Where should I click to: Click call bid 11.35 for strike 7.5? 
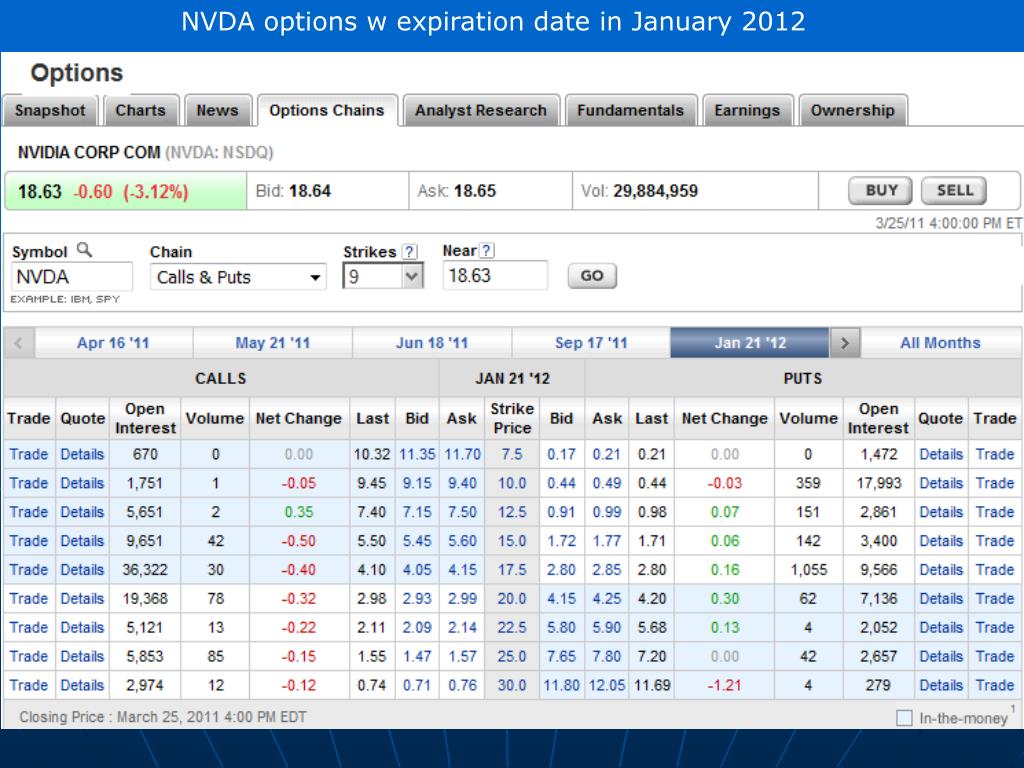417,455
